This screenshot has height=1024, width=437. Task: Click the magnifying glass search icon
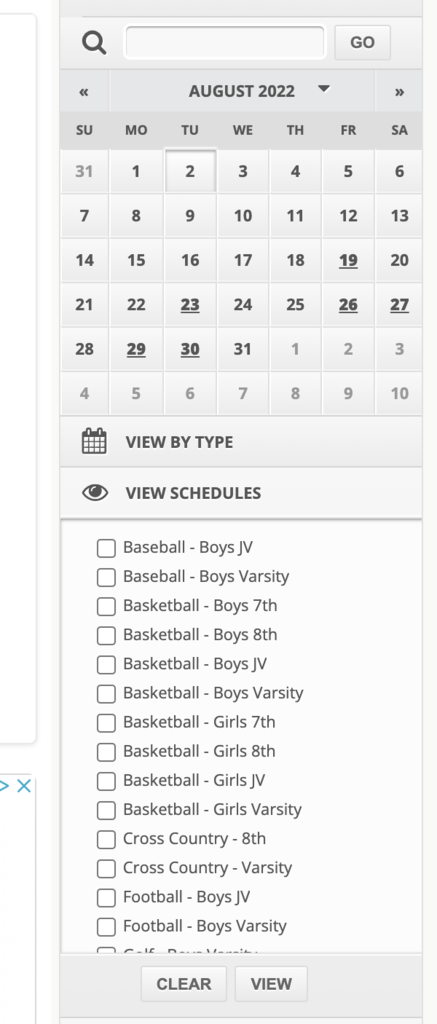click(x=94, y=43)
